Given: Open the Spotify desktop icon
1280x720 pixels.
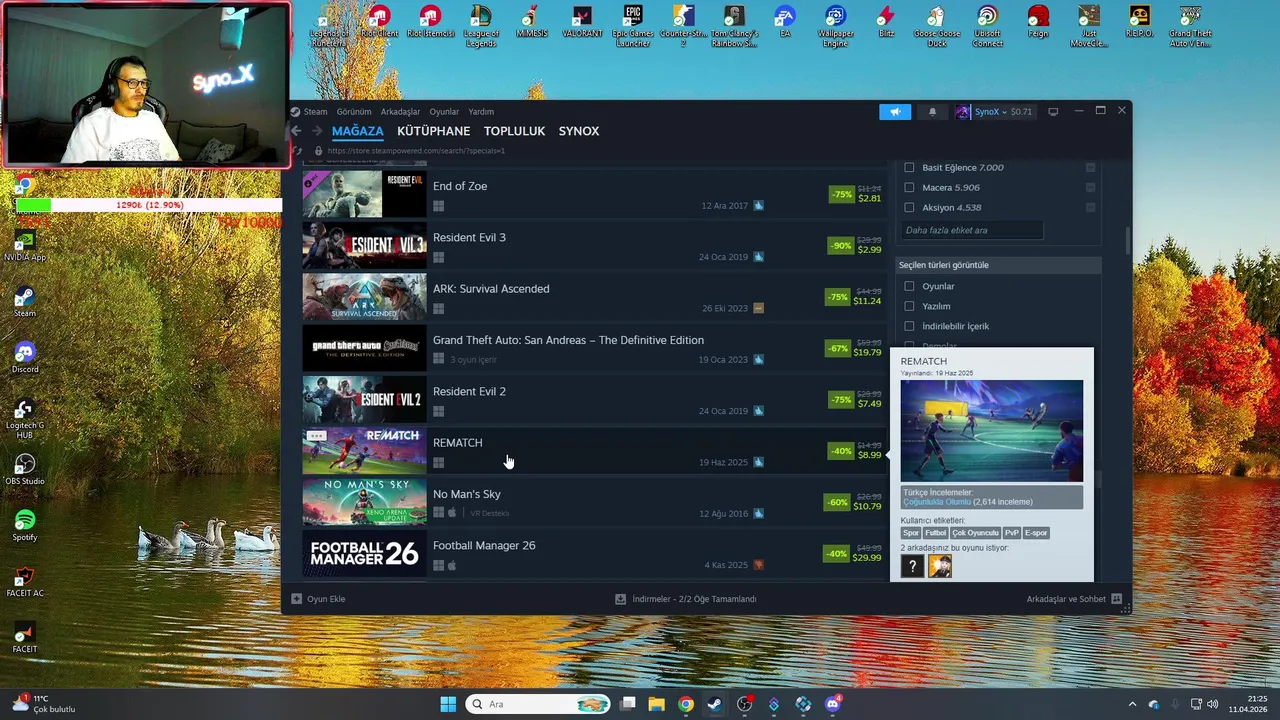Looking at the screenshot, I should [25, 527].
